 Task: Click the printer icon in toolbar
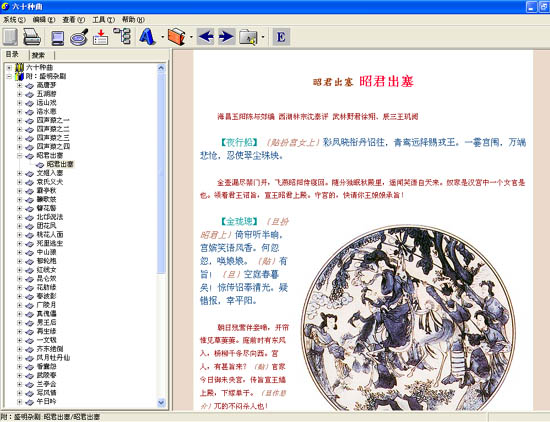tap(32, 37)
